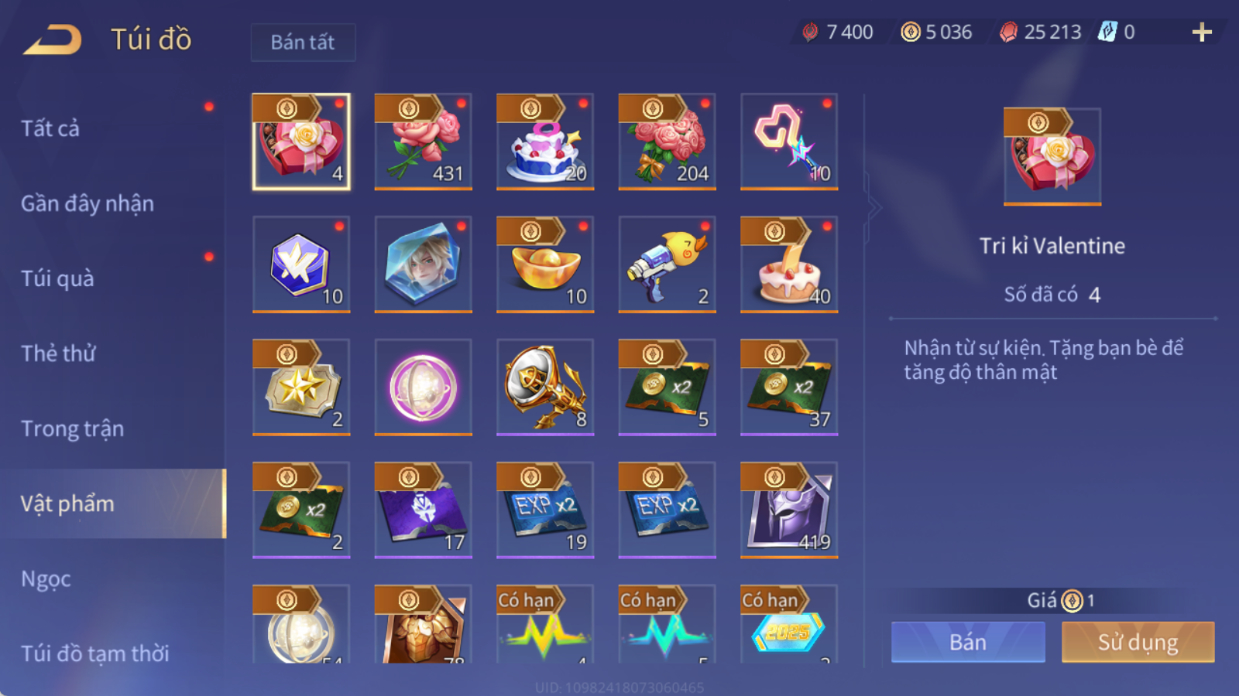Click the Sử dụng button
This screenshot has height=696, width=1239.
pos(1138,642)
